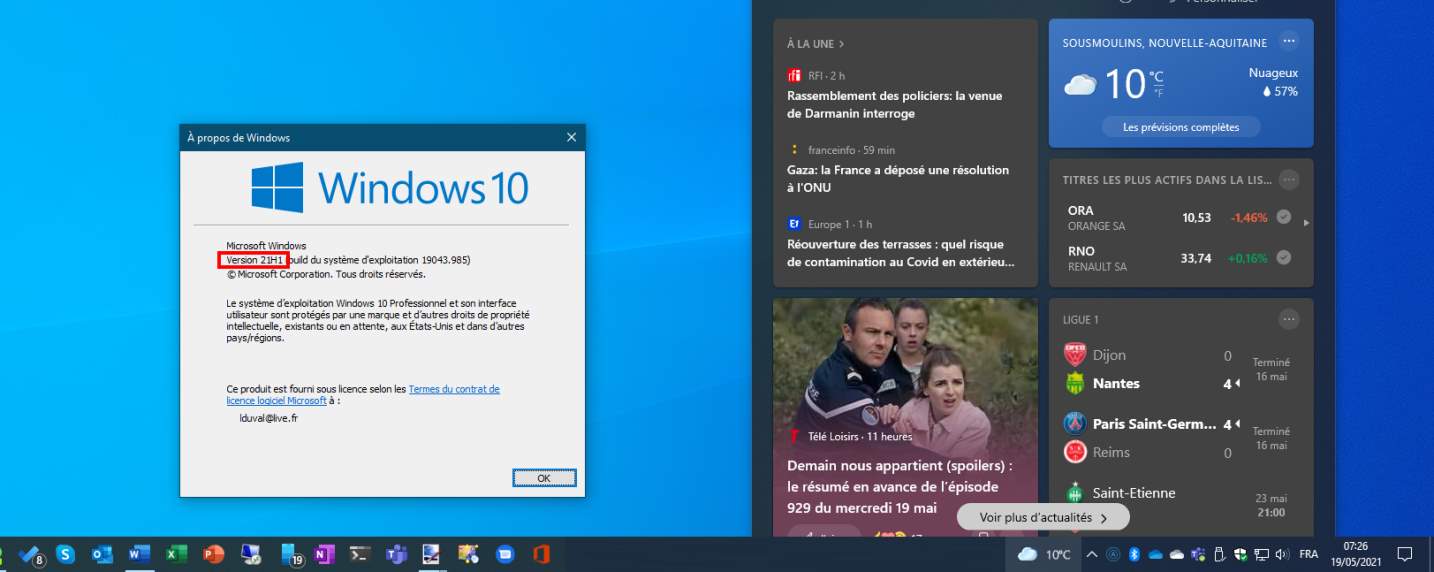Toggle watchlist checkmark for RNO Renault

pos(1284,258)
